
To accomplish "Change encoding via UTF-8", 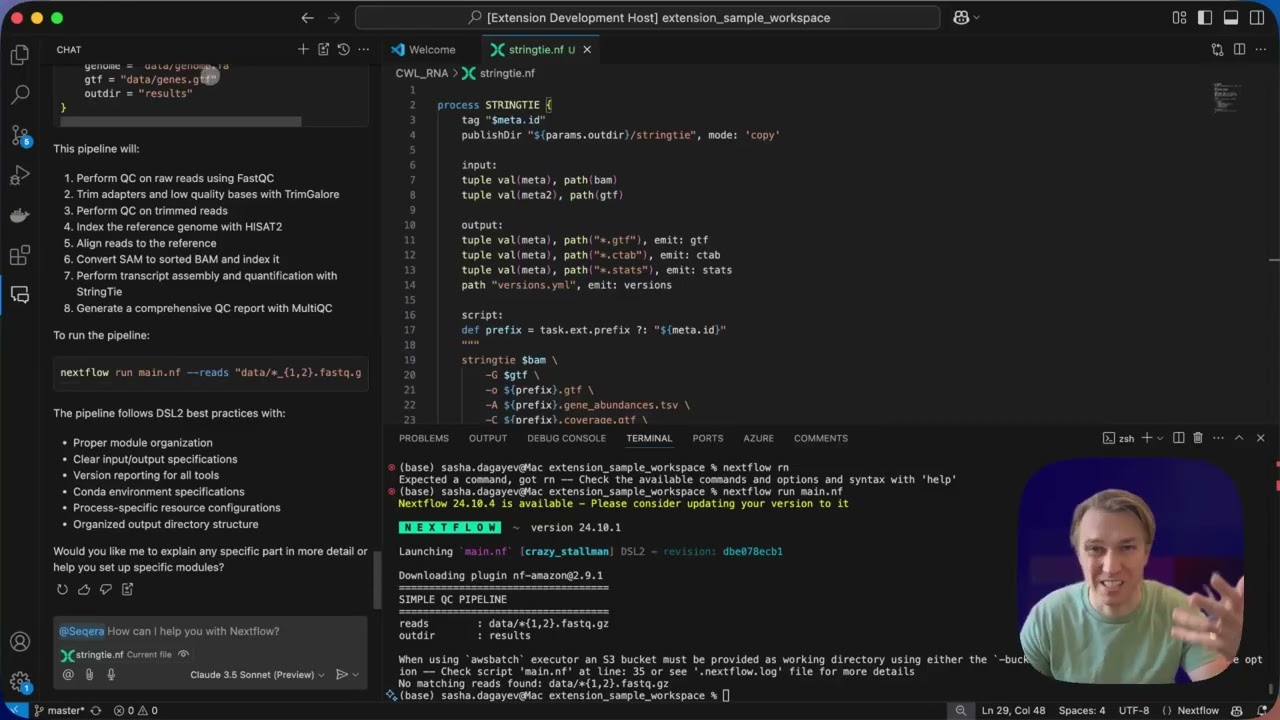I will (x=1133, y=710).
